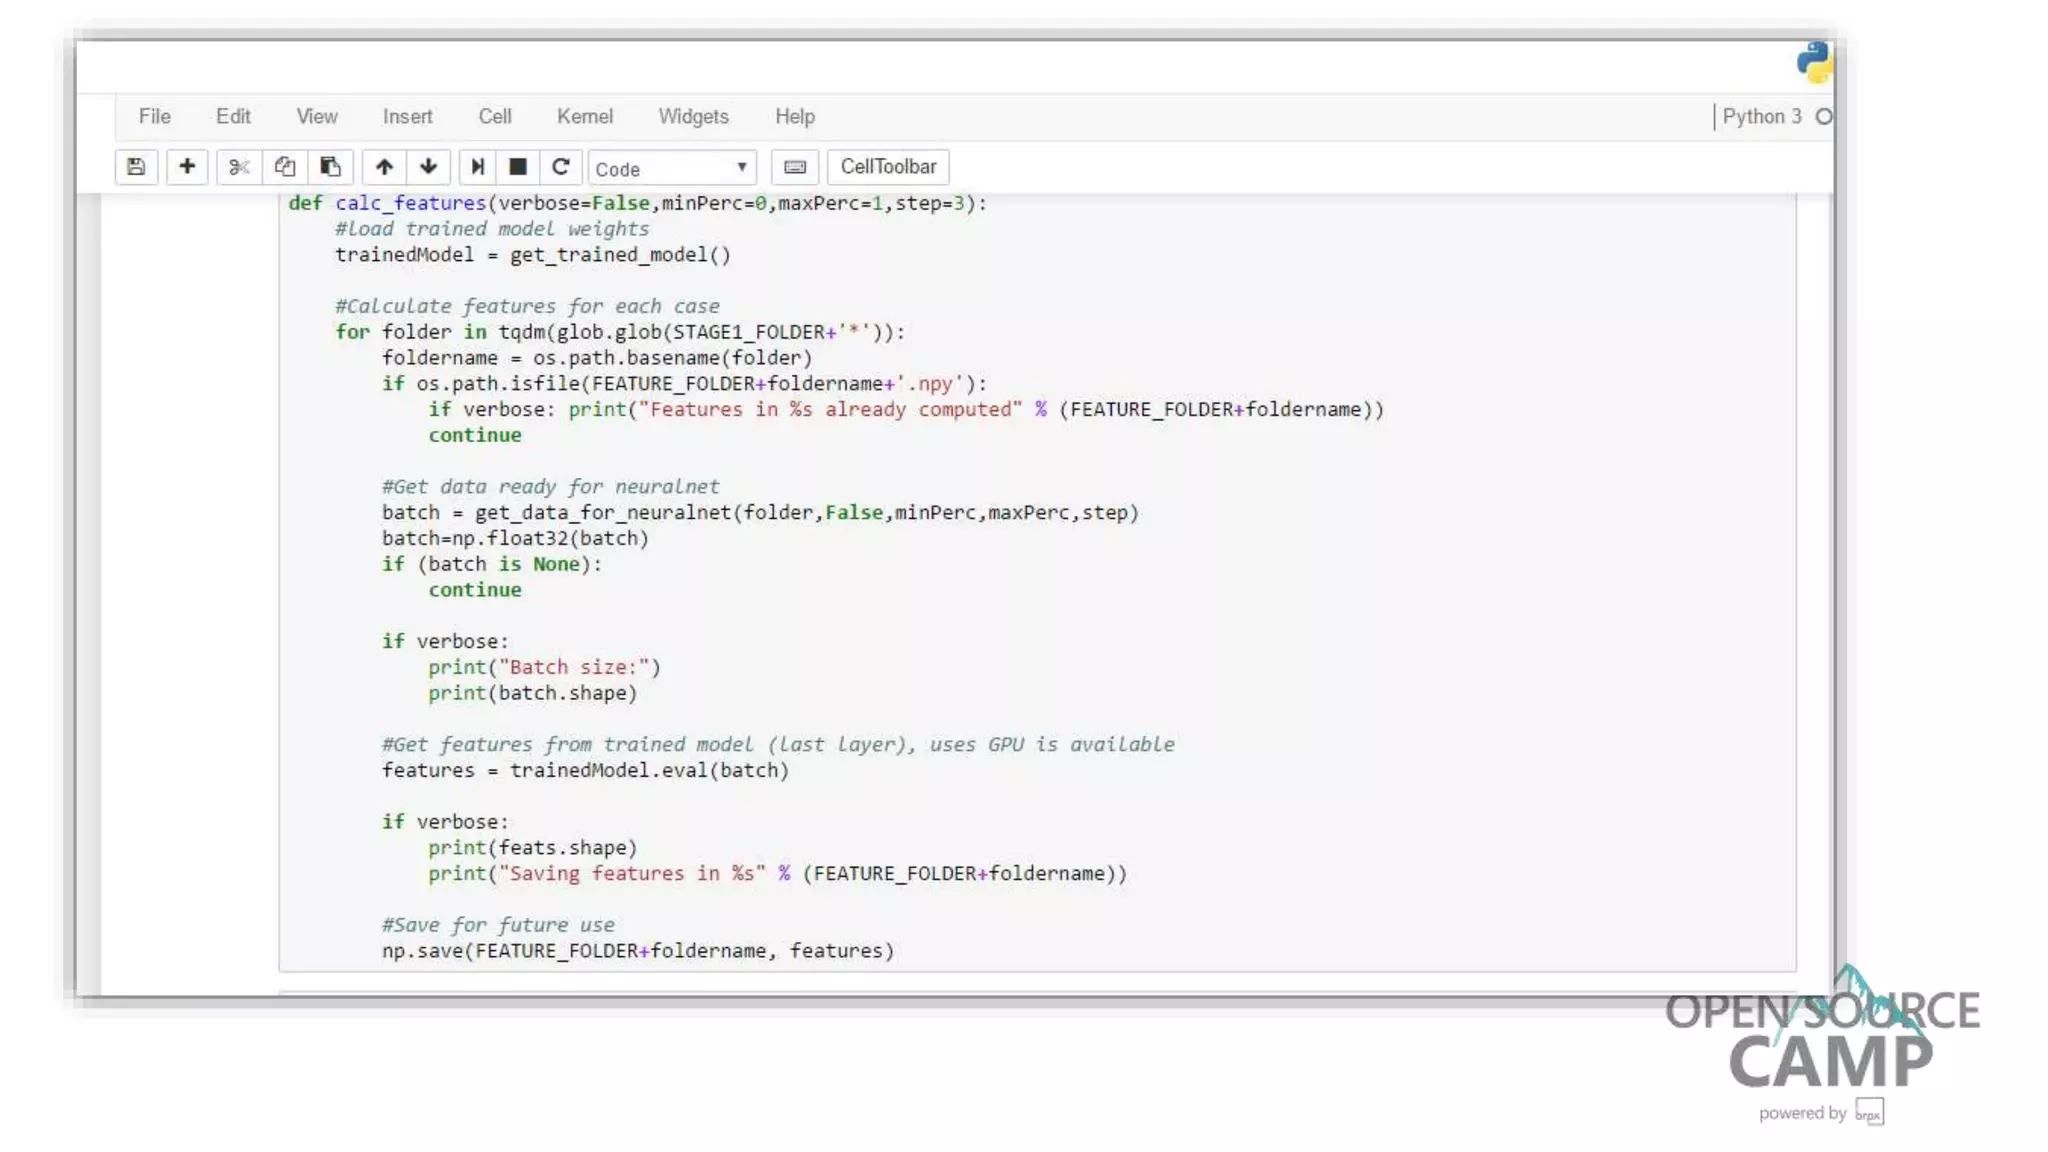Insert a new cell with plus icon

click(x=187, y=167)
